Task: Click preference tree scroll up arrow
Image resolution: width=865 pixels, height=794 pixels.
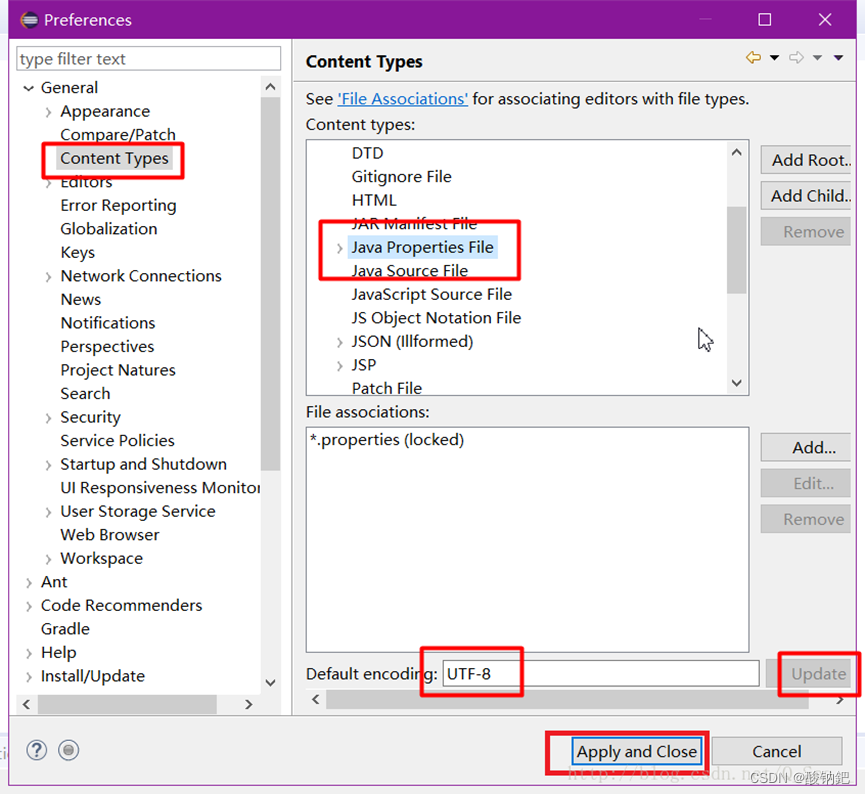Action: click(x=270, y=87)
